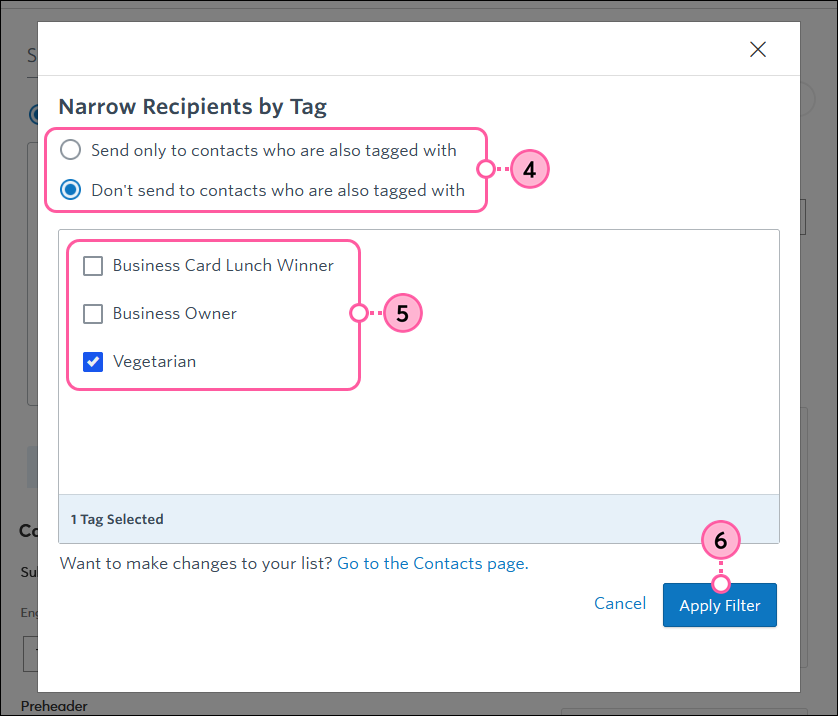Open the 'Go to the Contacts page' link
This screenshot has height=716, width=838.
coord(432,563)
